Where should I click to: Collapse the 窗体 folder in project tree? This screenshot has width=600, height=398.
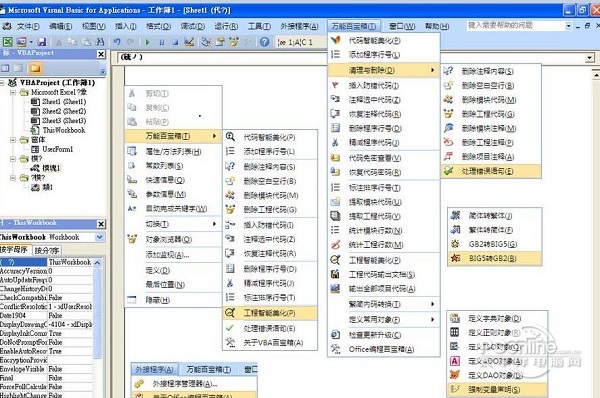pyautogui.click(x=13, y=140)
